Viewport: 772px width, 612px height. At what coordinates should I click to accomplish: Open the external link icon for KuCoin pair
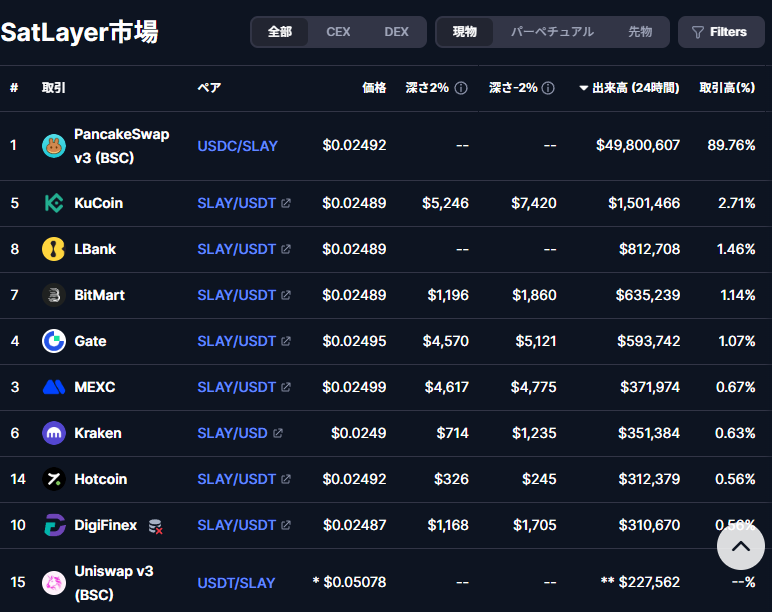point(286,203)
